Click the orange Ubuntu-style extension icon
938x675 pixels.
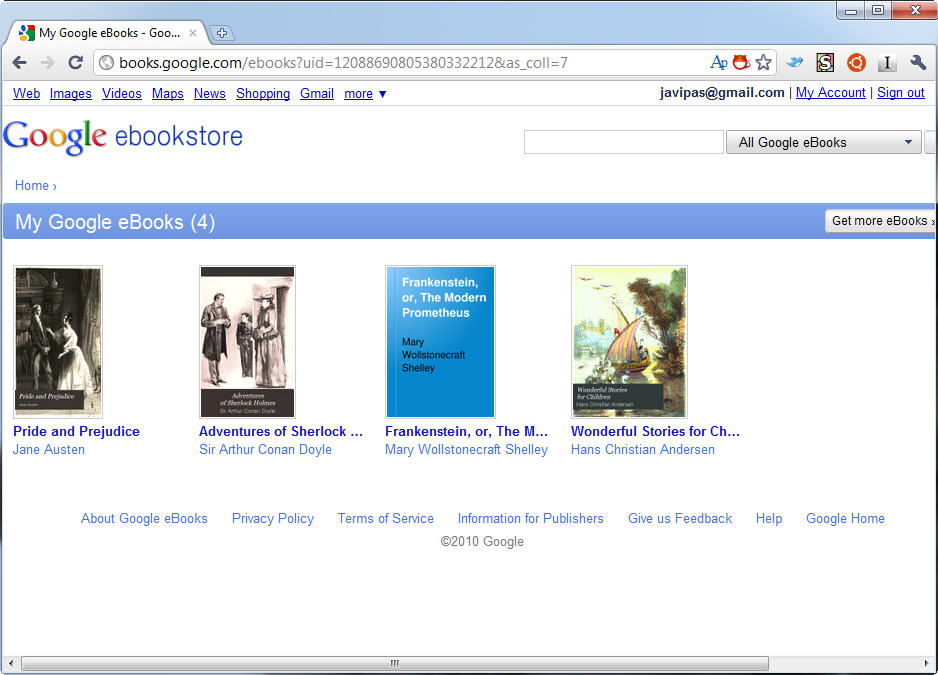pyautogui.click(x=856, y=62)
